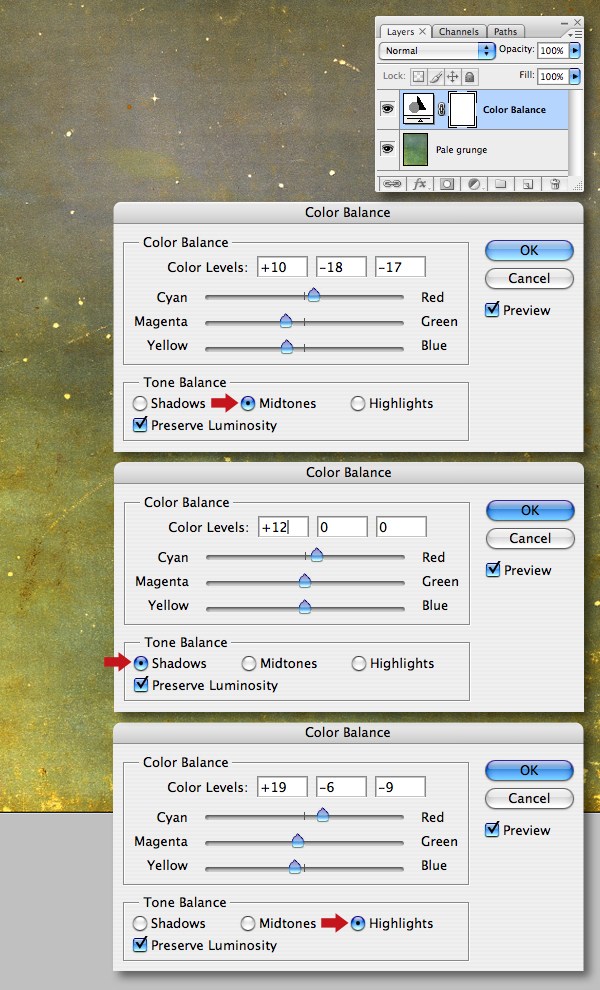Click the Magenta-Green slider handle in top dialog
Image resolution: width=600 pixels, height=990 pixels.
point(286,320)
